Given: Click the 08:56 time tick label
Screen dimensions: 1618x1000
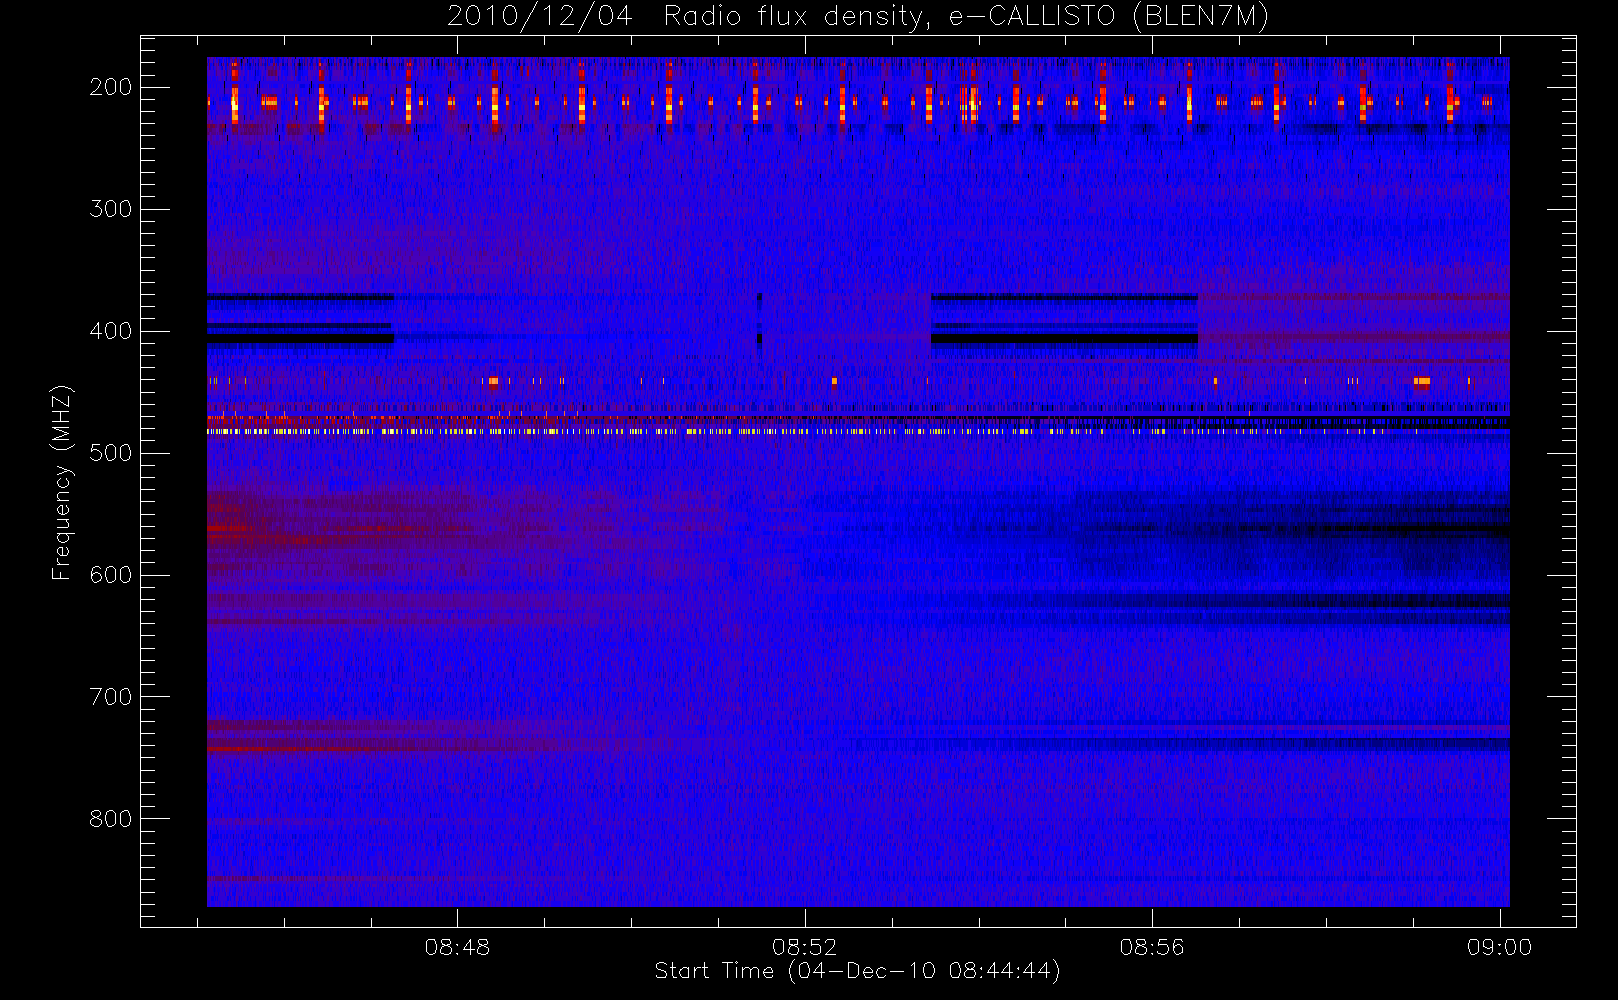Looking at the screenshot, I should 1152,947.
